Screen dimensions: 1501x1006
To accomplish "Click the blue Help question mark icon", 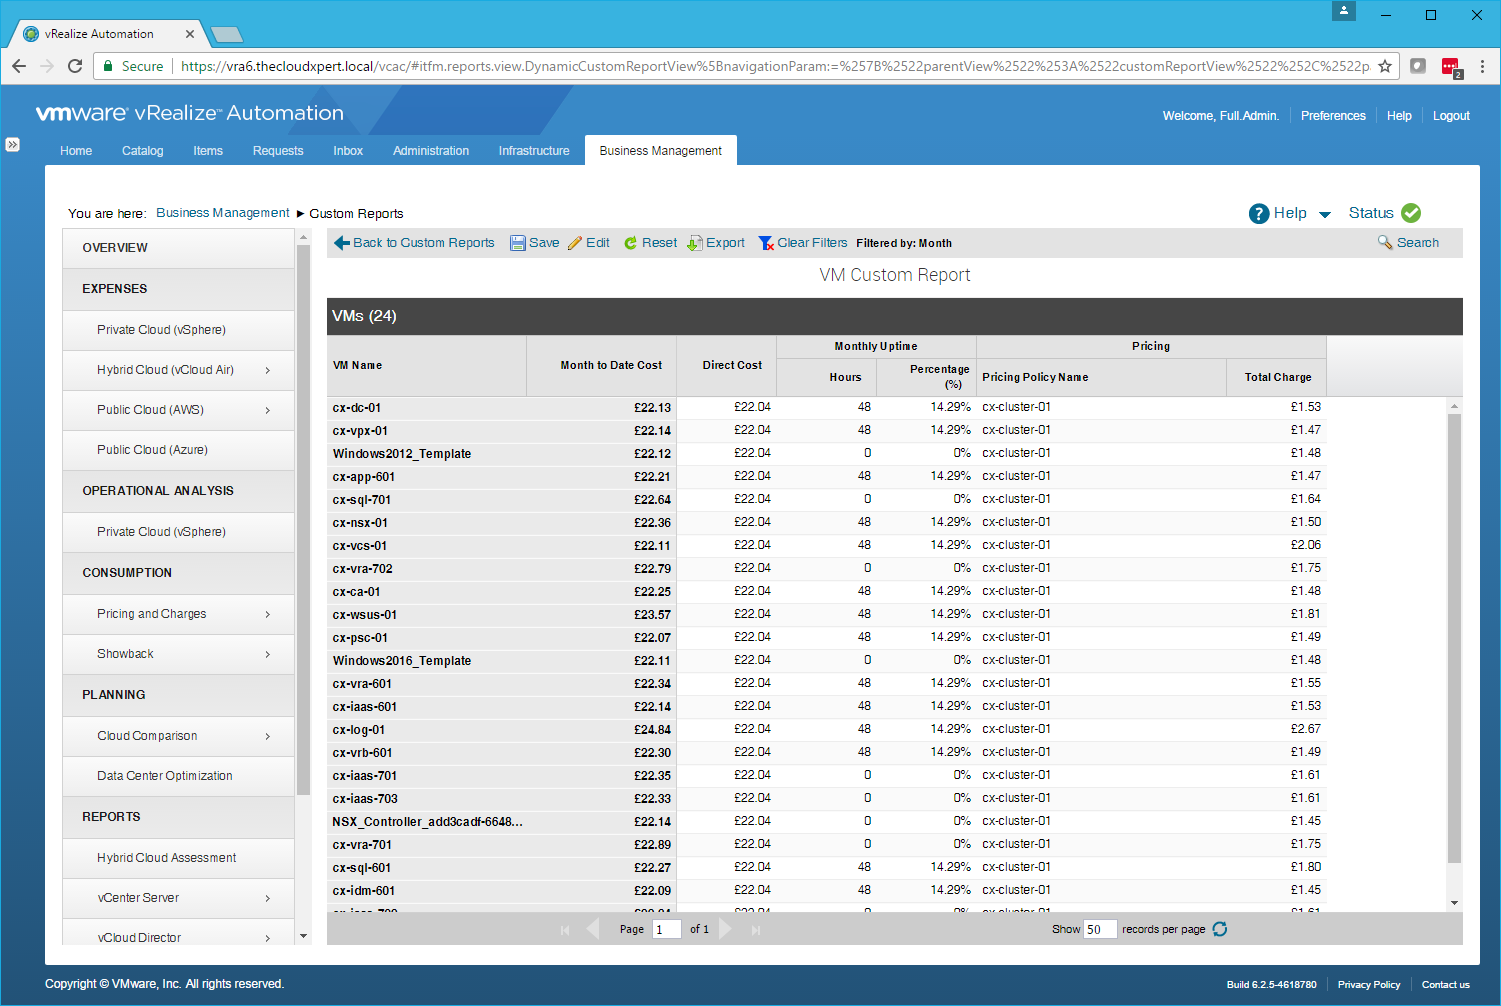I will (x=1259, y=213).
